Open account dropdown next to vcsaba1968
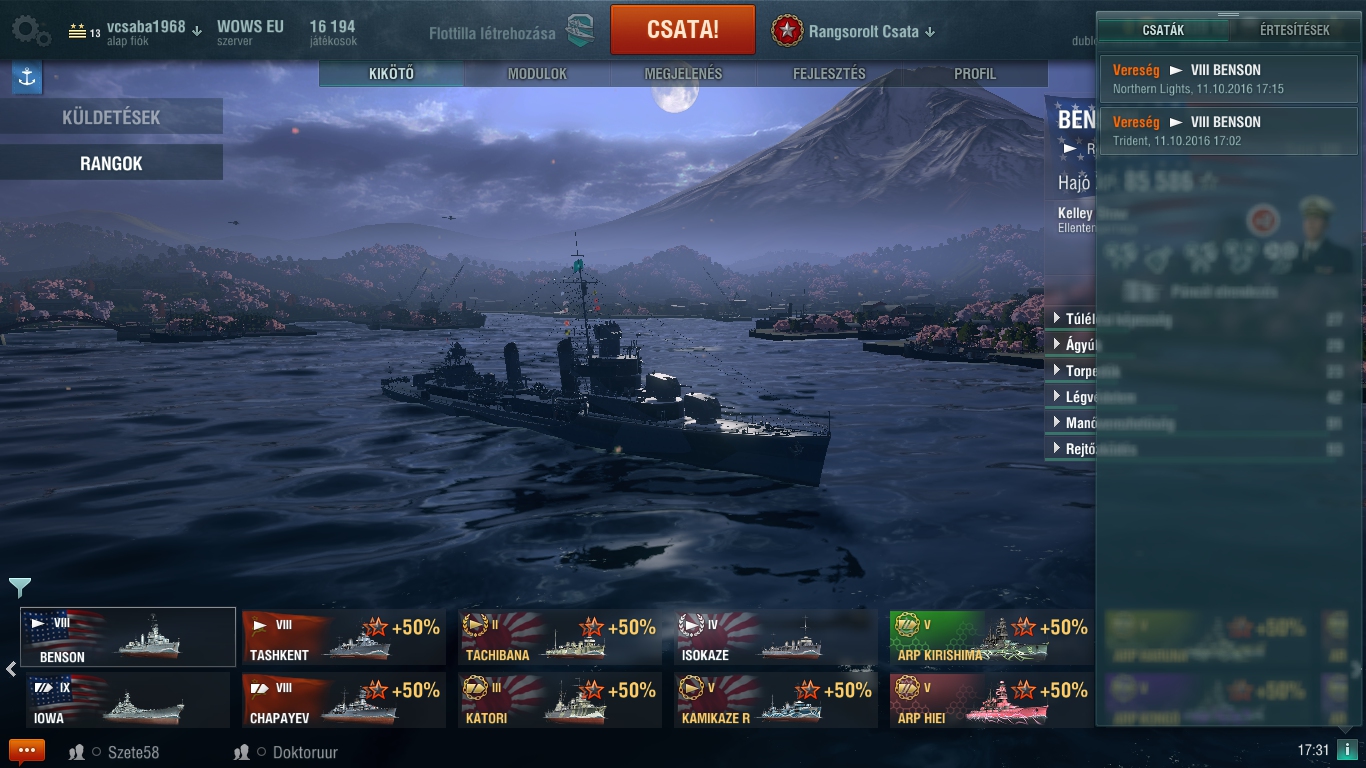The width and height of the screenshot is (1366, 768). click(197, 30)
